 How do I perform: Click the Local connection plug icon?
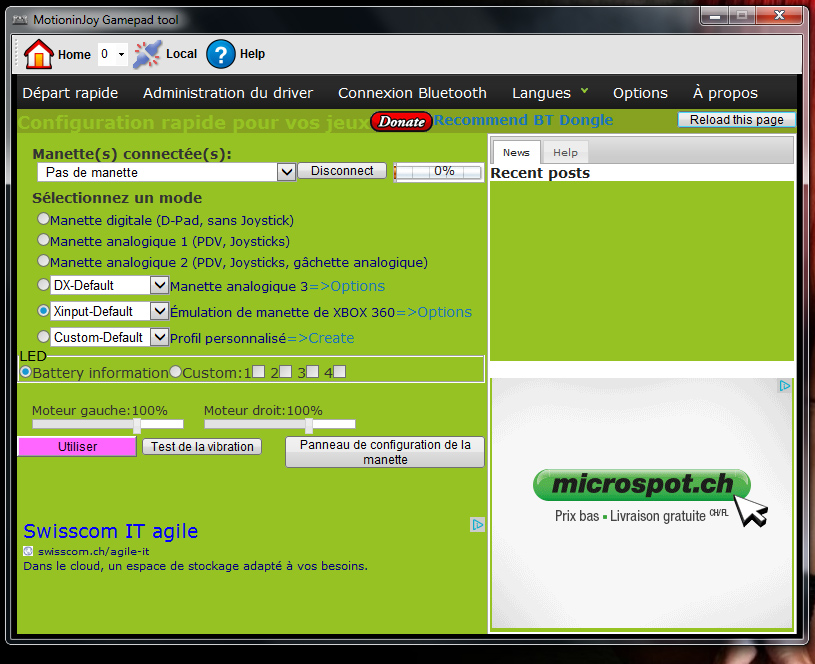point(147,54)
